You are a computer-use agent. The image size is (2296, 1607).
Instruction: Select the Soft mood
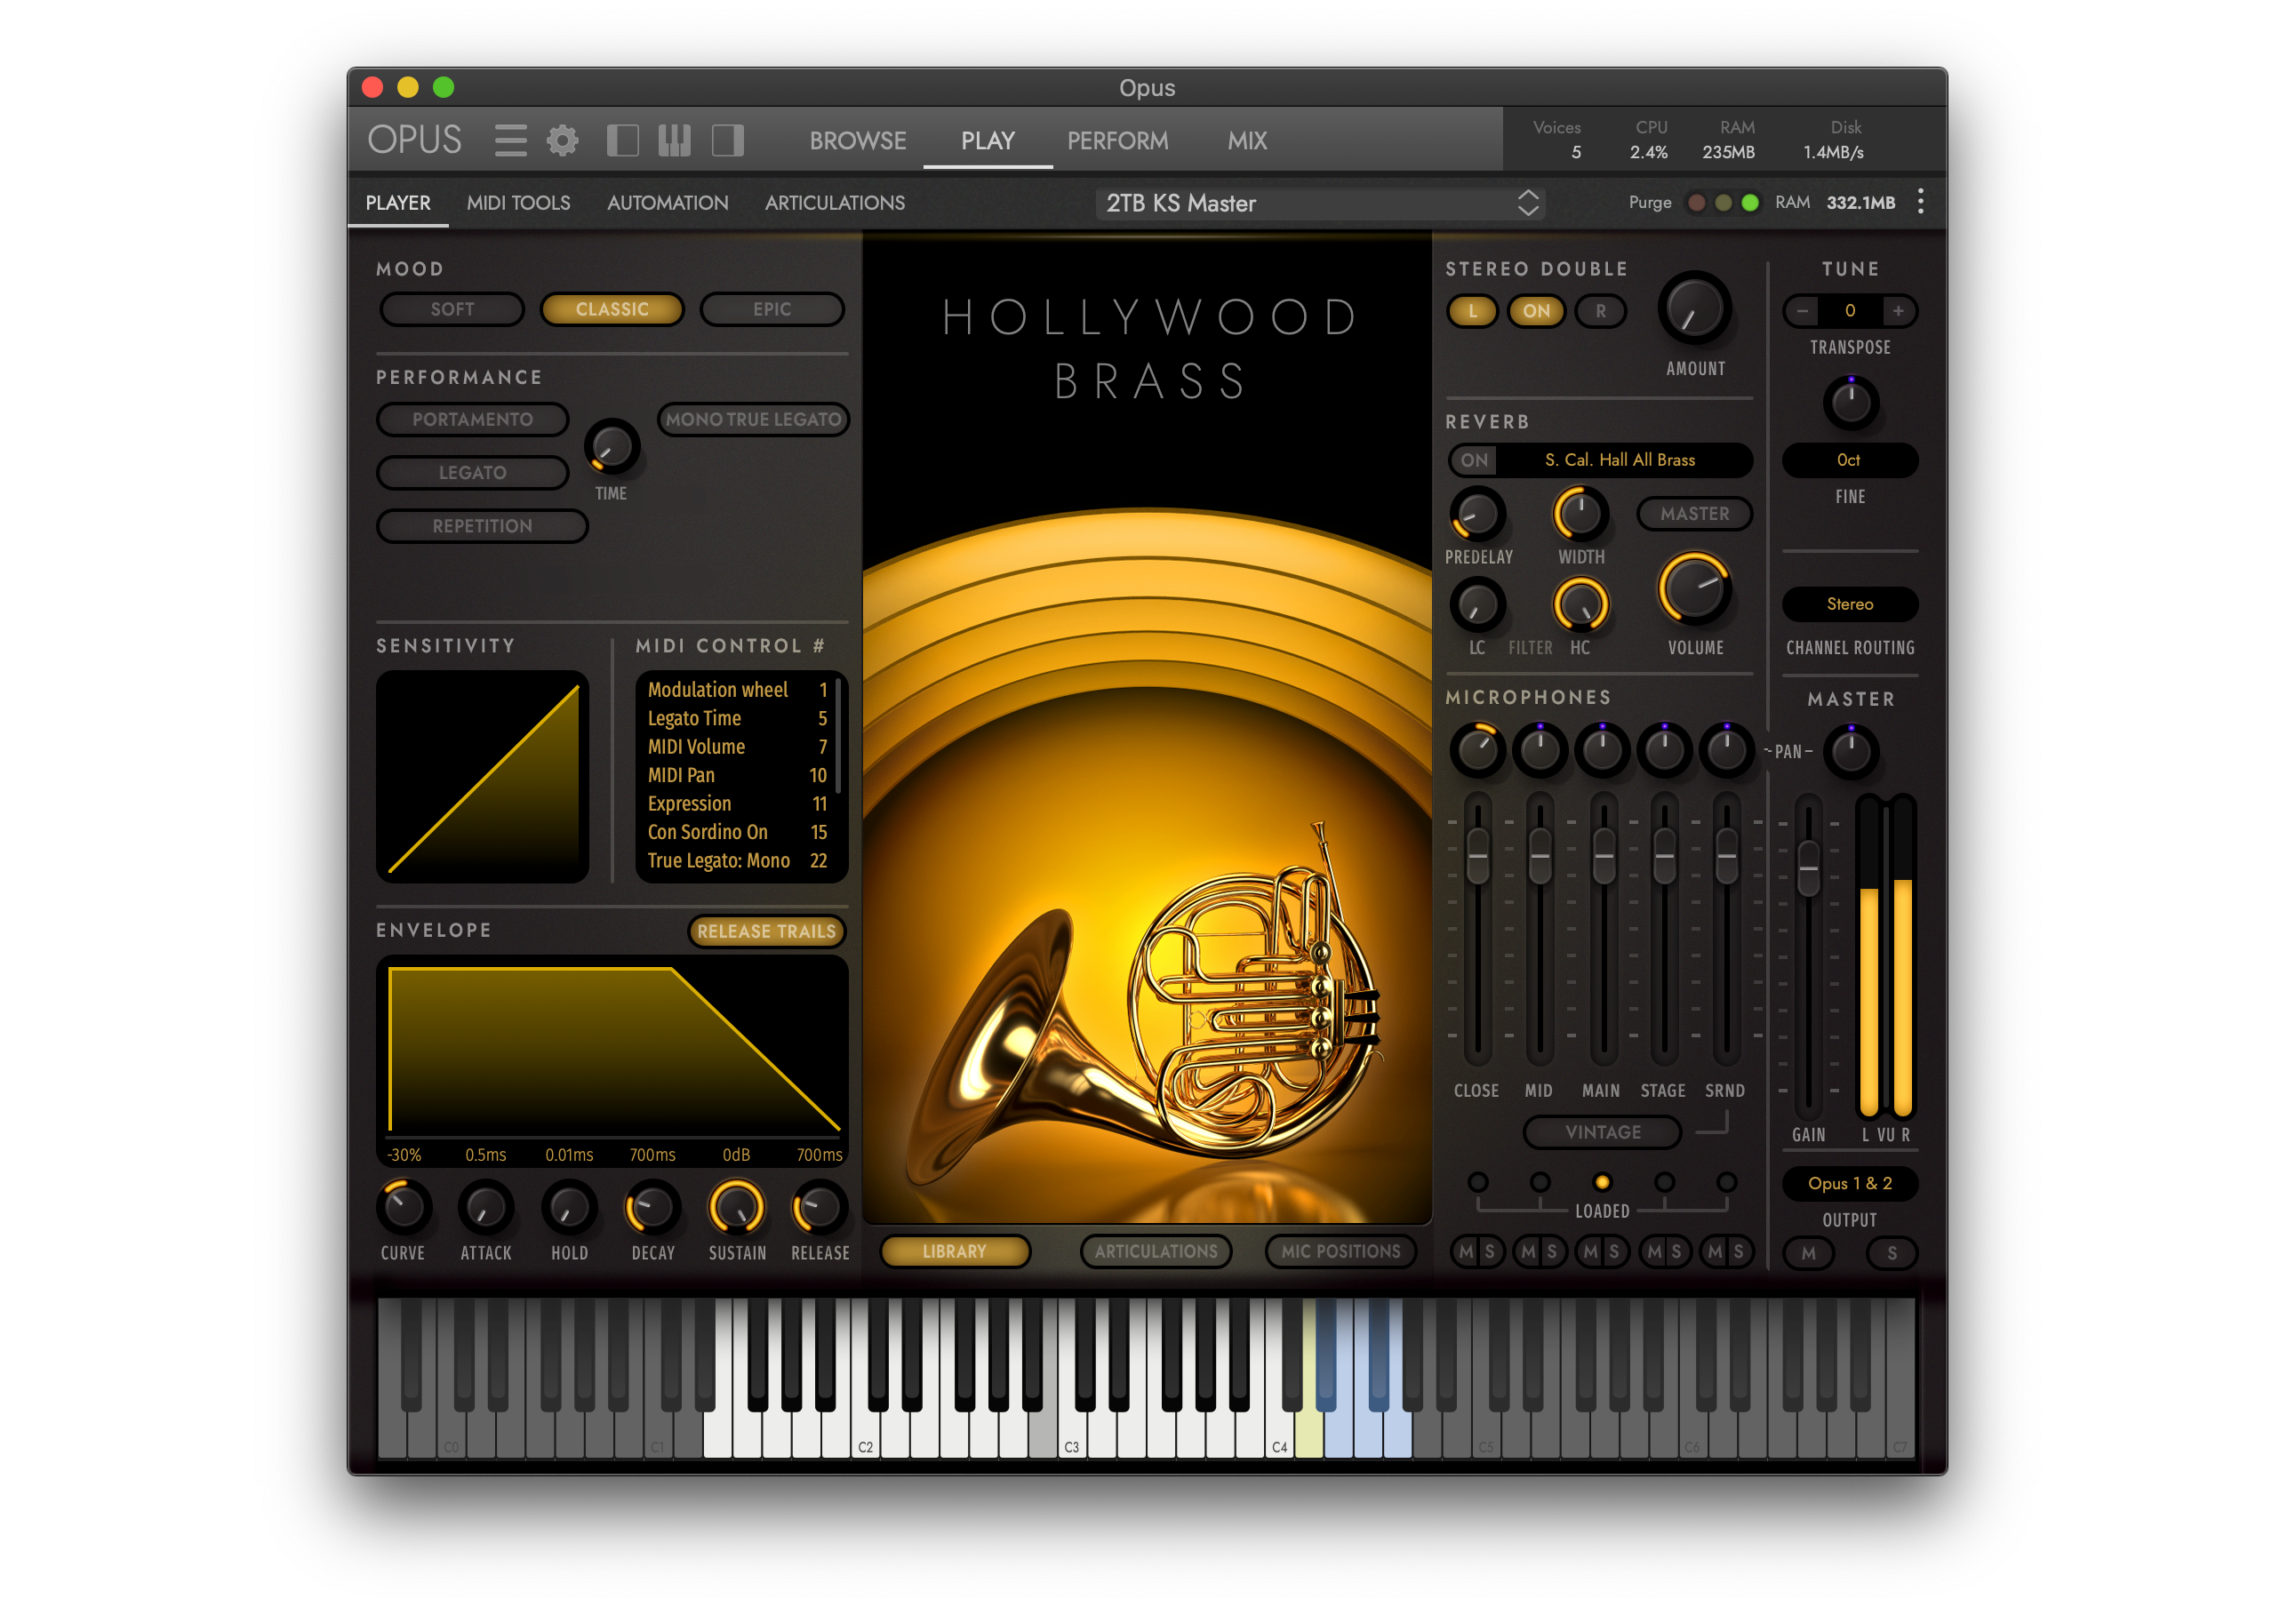tap(452, 309)
